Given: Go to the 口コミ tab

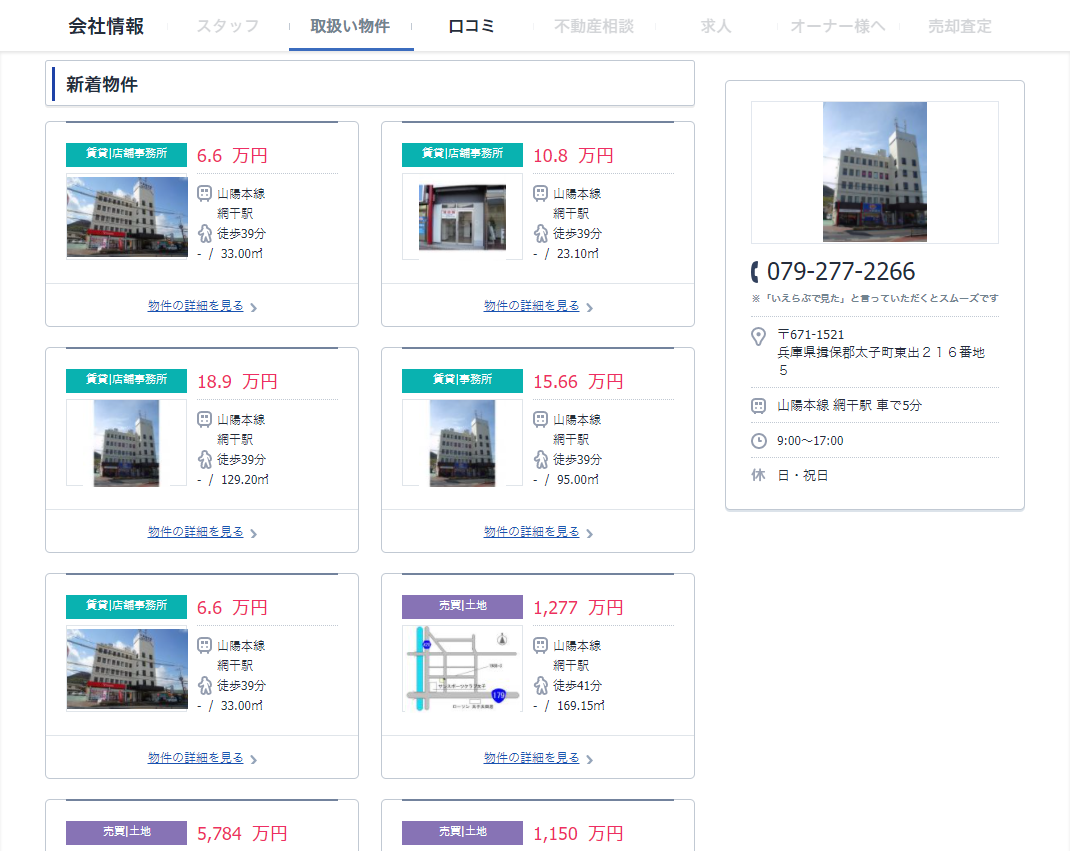Looking at the screenshot, I should coord(472,26).
